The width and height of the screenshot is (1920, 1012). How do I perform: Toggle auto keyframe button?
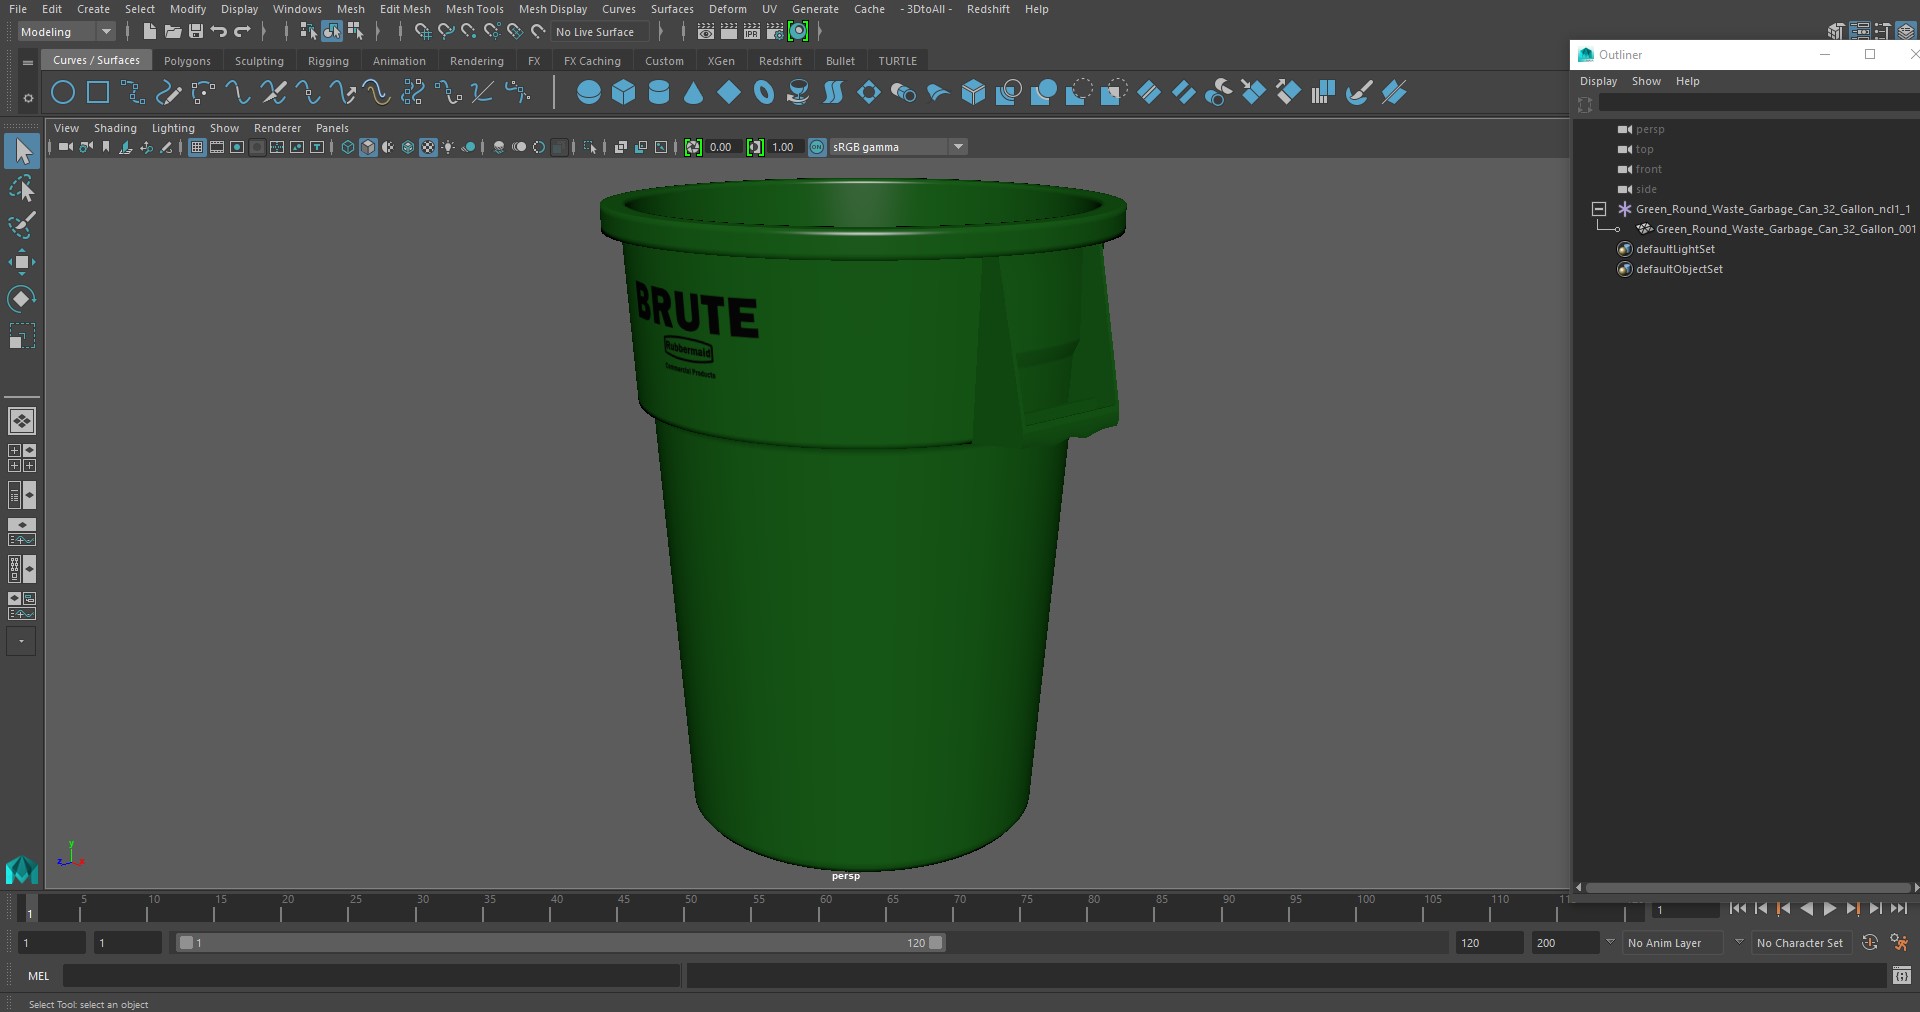[x=1870, y=942]
